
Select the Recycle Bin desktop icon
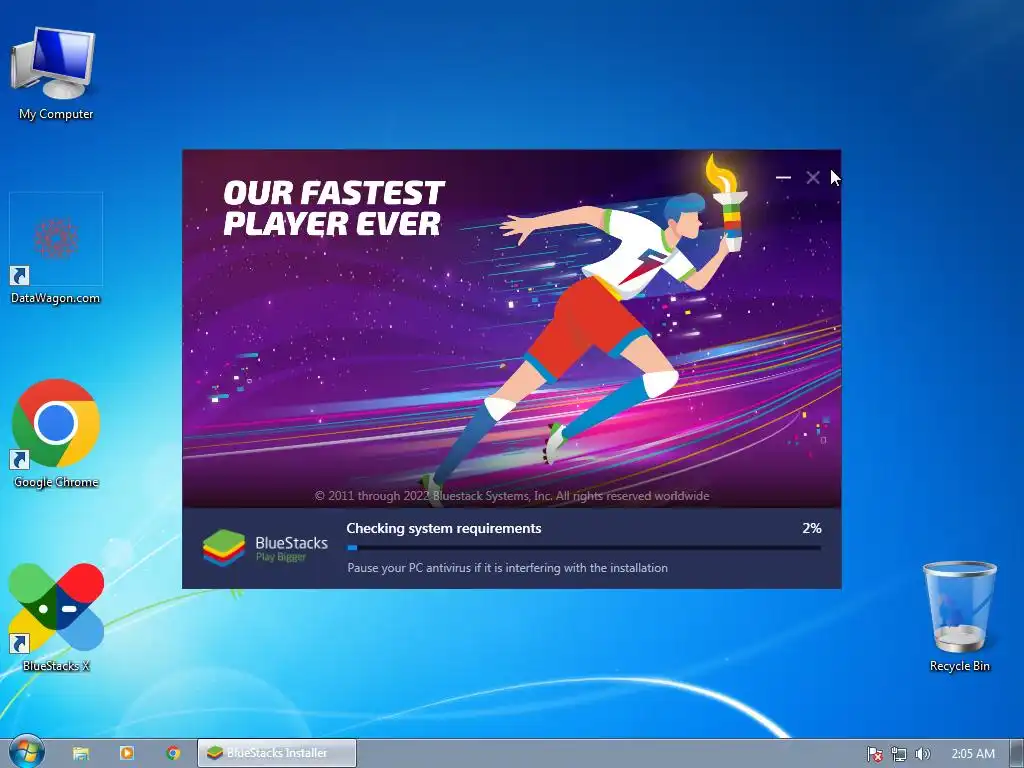[x=959, y=616]
